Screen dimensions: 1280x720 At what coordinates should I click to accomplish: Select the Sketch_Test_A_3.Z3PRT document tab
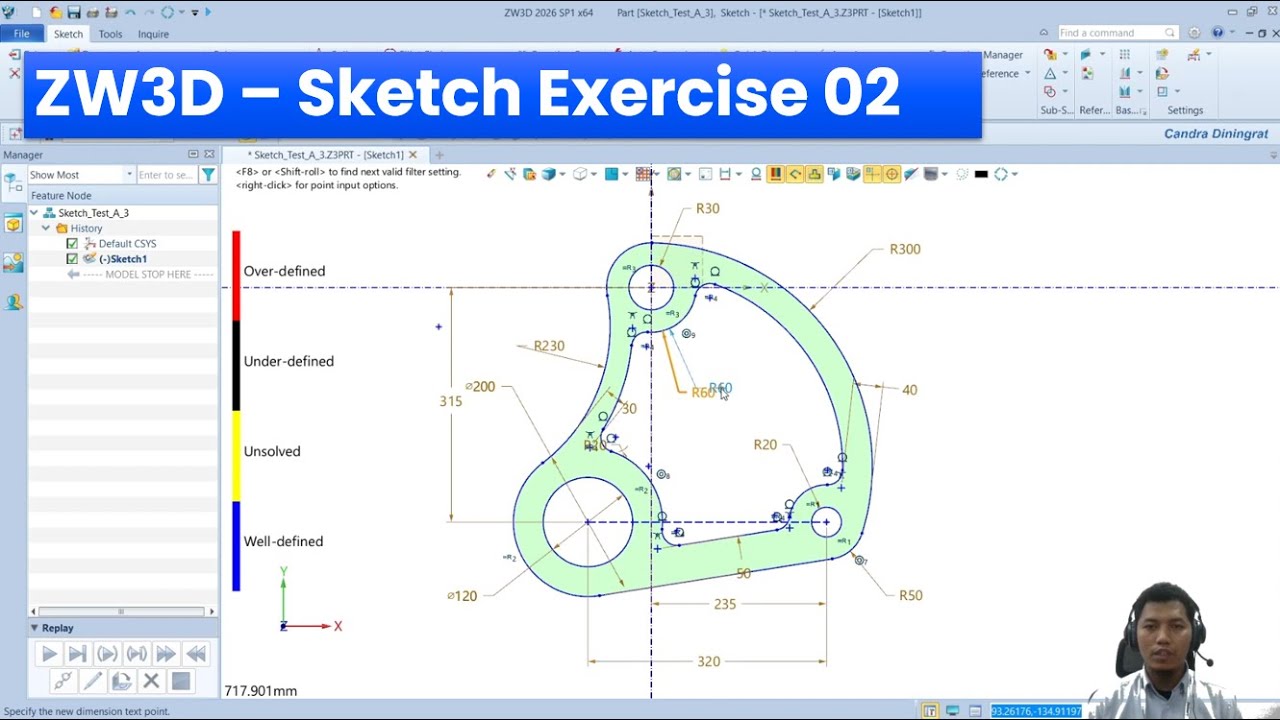tap(325, 155)
